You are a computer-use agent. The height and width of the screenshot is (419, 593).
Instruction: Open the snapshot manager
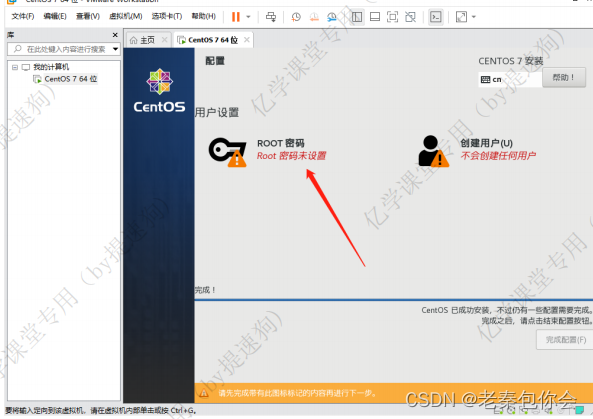tap(332, 17)
